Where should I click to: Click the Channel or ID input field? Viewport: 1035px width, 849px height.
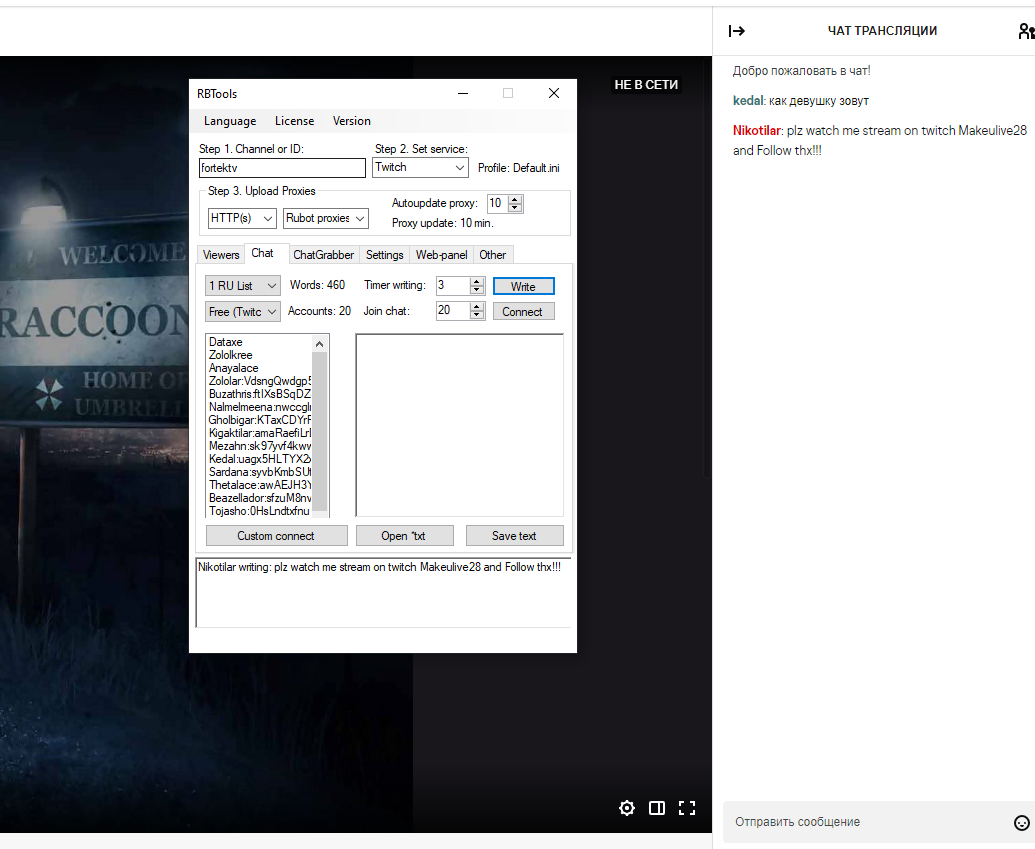[x=282, y=168]
